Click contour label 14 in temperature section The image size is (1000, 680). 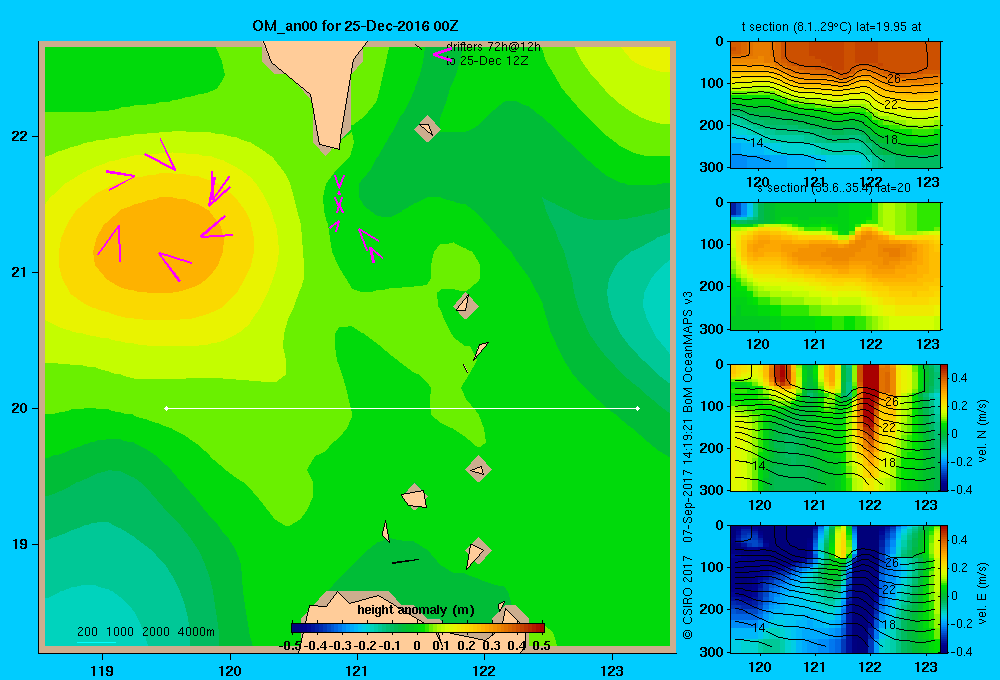[756, 142]
